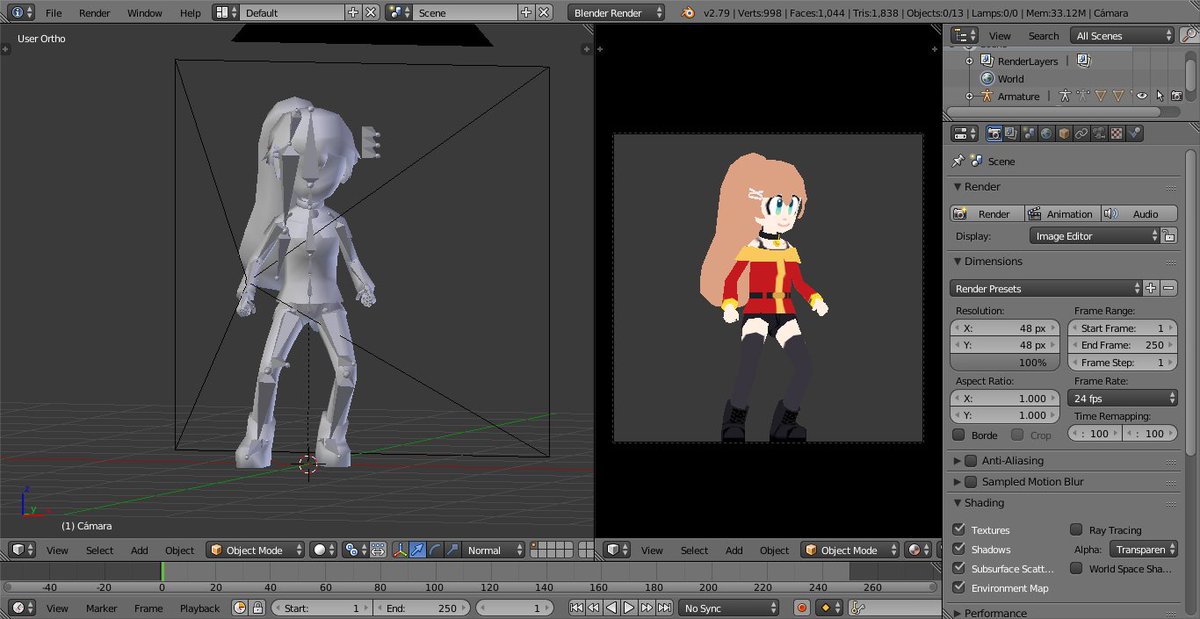The width and height of the screenshot is (1200, 619).
Task: Open the Marker menu in timeline
Action: click(x=101, y=608)
